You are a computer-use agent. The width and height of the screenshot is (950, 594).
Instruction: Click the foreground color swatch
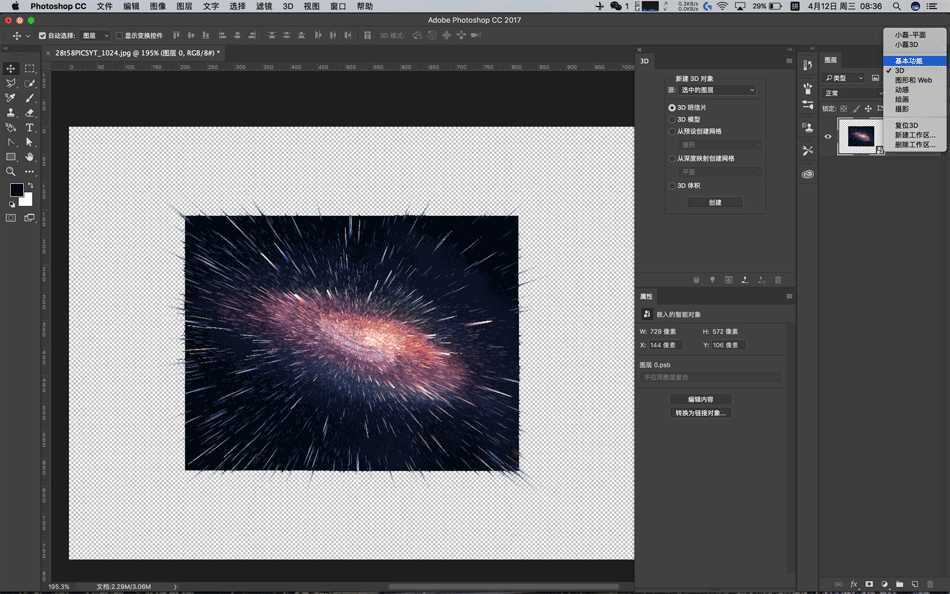point(17,189)
